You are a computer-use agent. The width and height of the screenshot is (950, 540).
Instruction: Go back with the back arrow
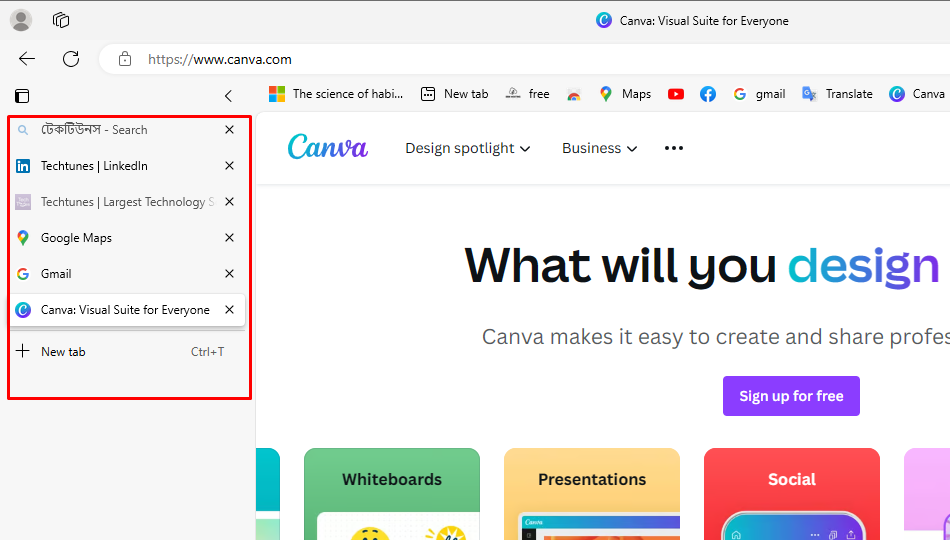click(27, 59)
